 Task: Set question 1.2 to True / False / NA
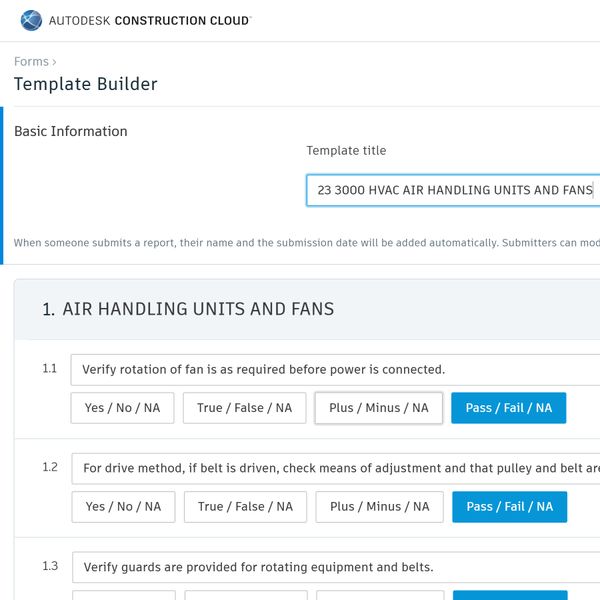[x=245, y=507]
